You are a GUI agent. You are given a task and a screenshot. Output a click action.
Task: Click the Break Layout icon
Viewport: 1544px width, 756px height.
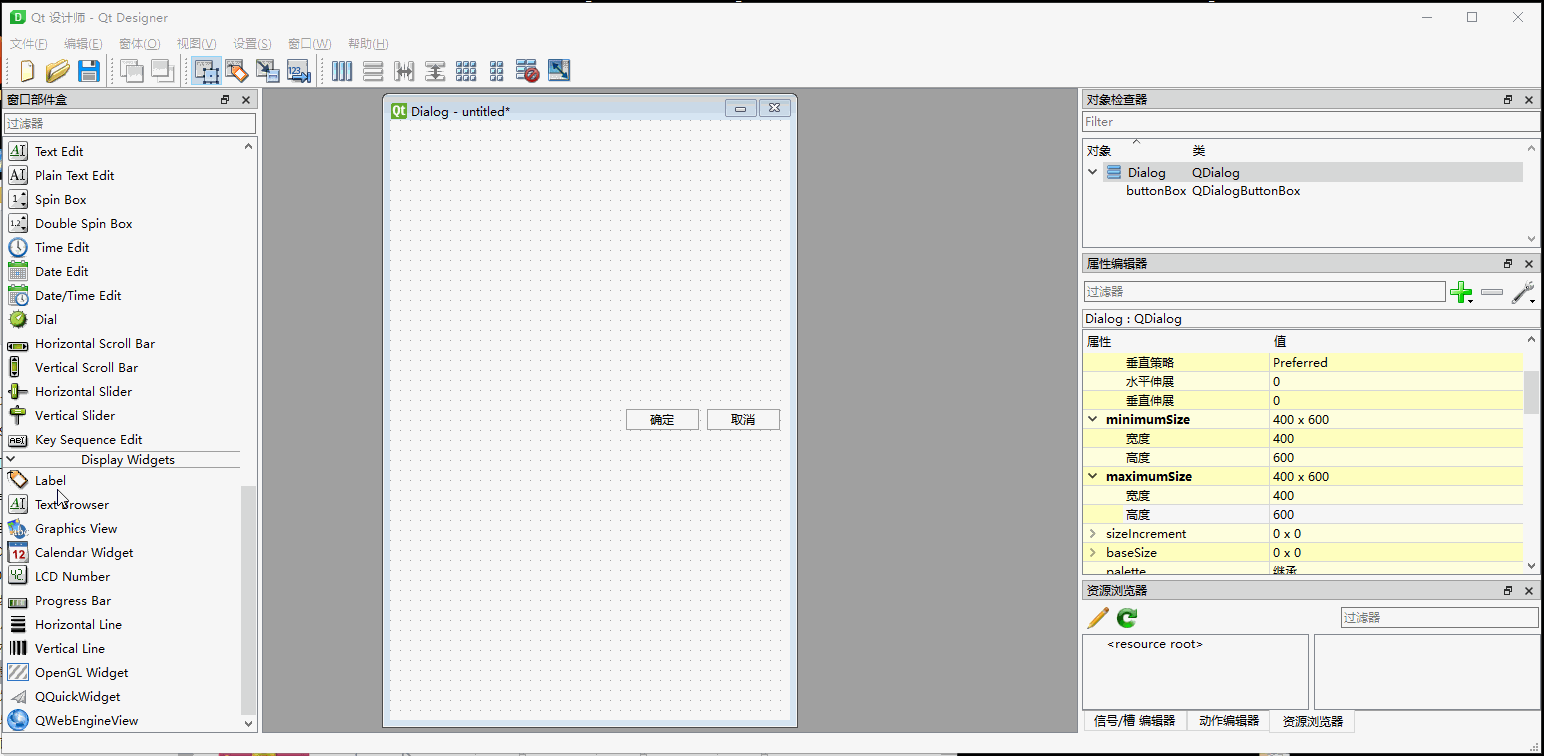527,70
